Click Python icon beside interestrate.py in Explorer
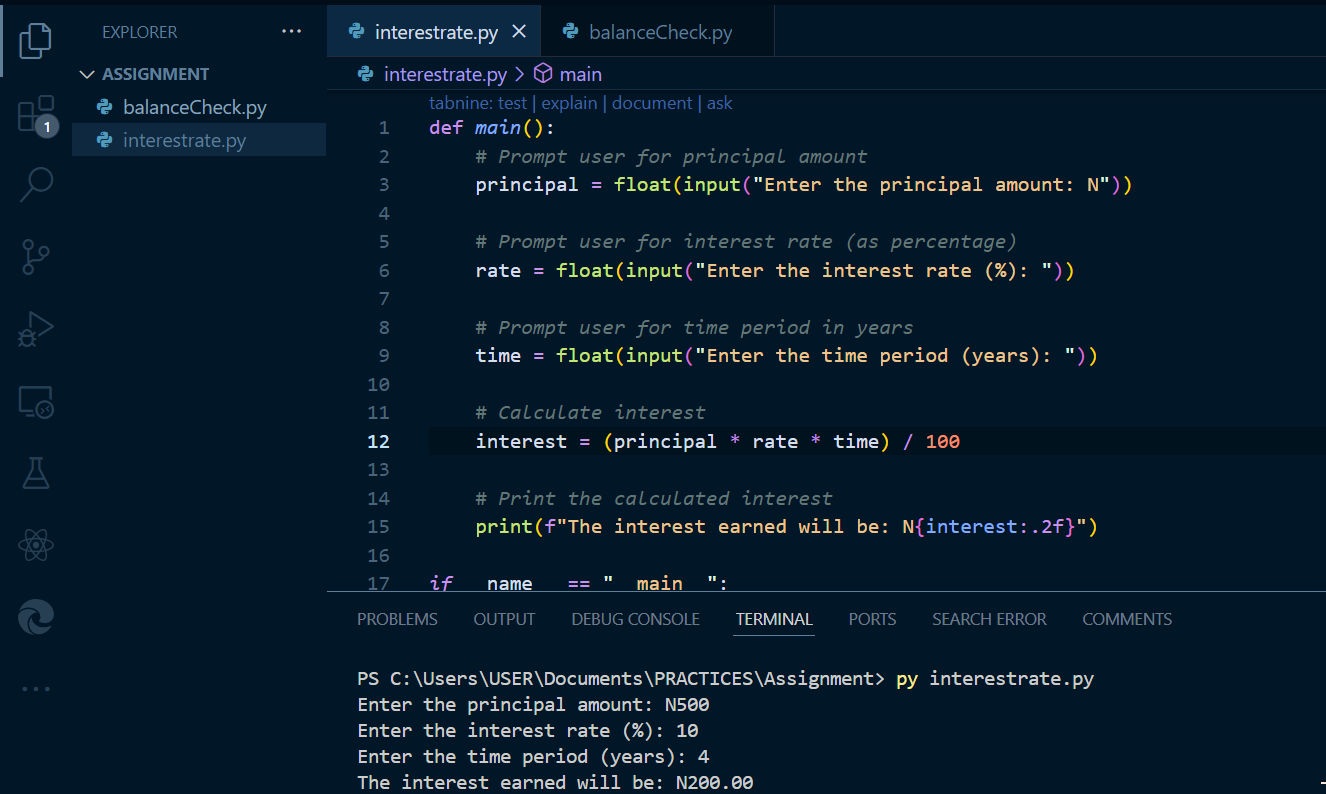Viewport: 1326px width, 794px height. click(104, 140)
